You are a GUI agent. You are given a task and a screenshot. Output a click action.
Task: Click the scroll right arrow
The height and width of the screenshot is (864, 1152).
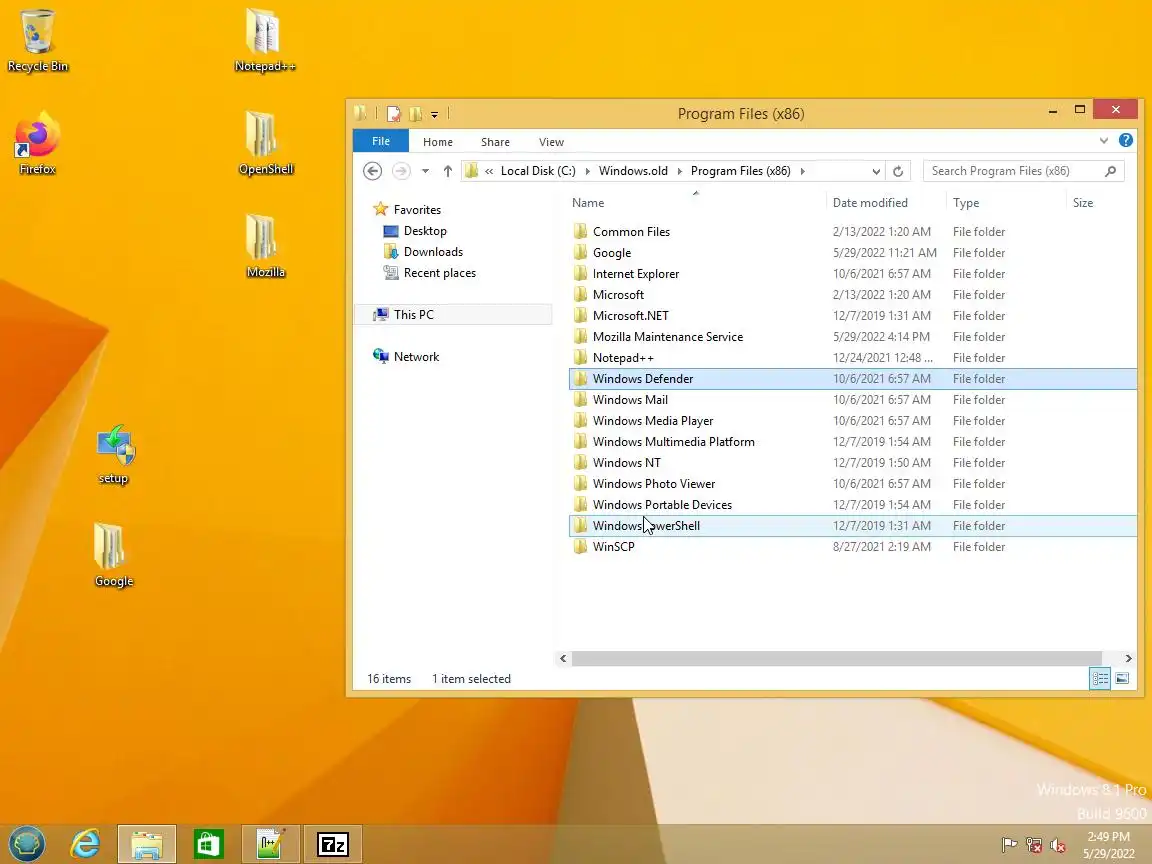coord(1128,658)
